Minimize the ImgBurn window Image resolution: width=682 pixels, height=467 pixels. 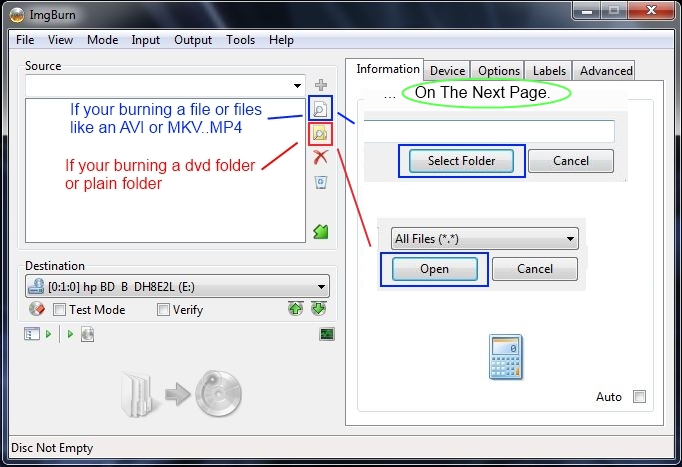(x=587, y=10)
